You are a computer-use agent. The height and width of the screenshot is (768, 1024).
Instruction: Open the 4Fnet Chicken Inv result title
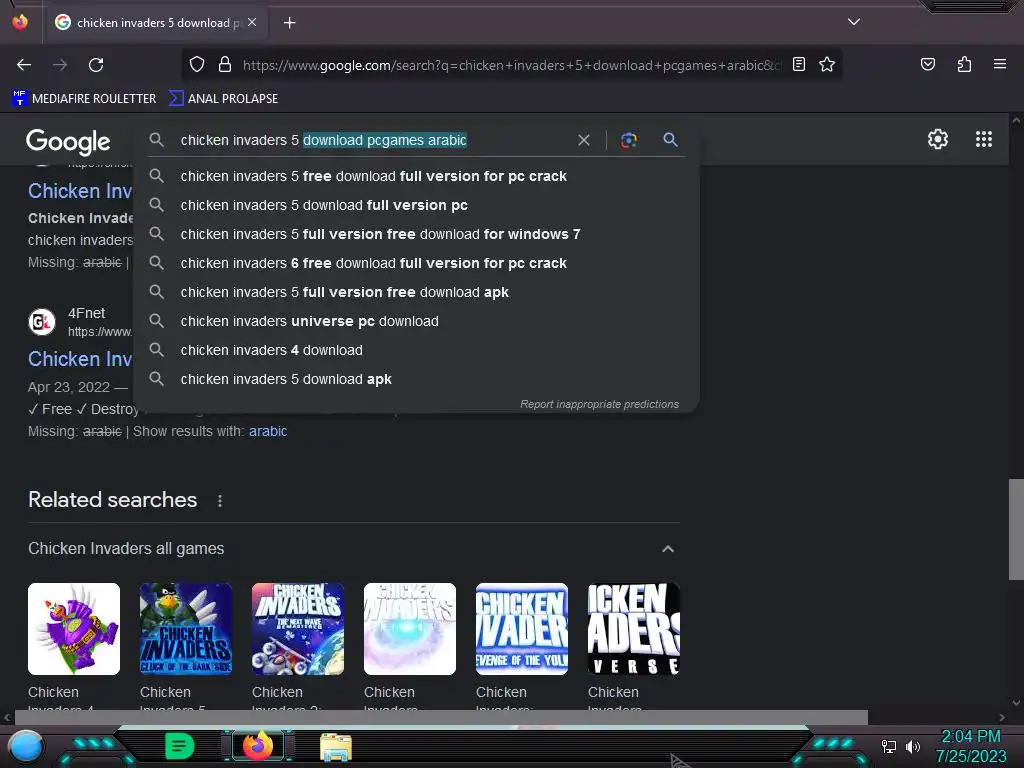point(80,359)
